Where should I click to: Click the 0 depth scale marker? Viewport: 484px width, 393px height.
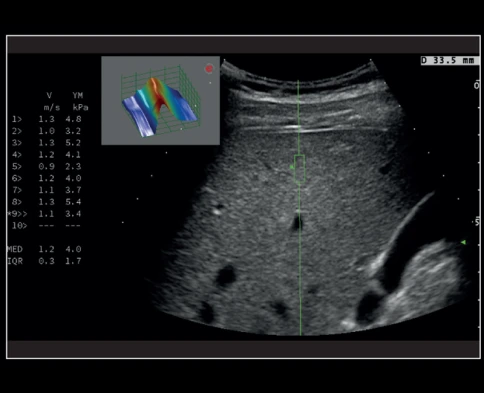click(x=477, y=85)
